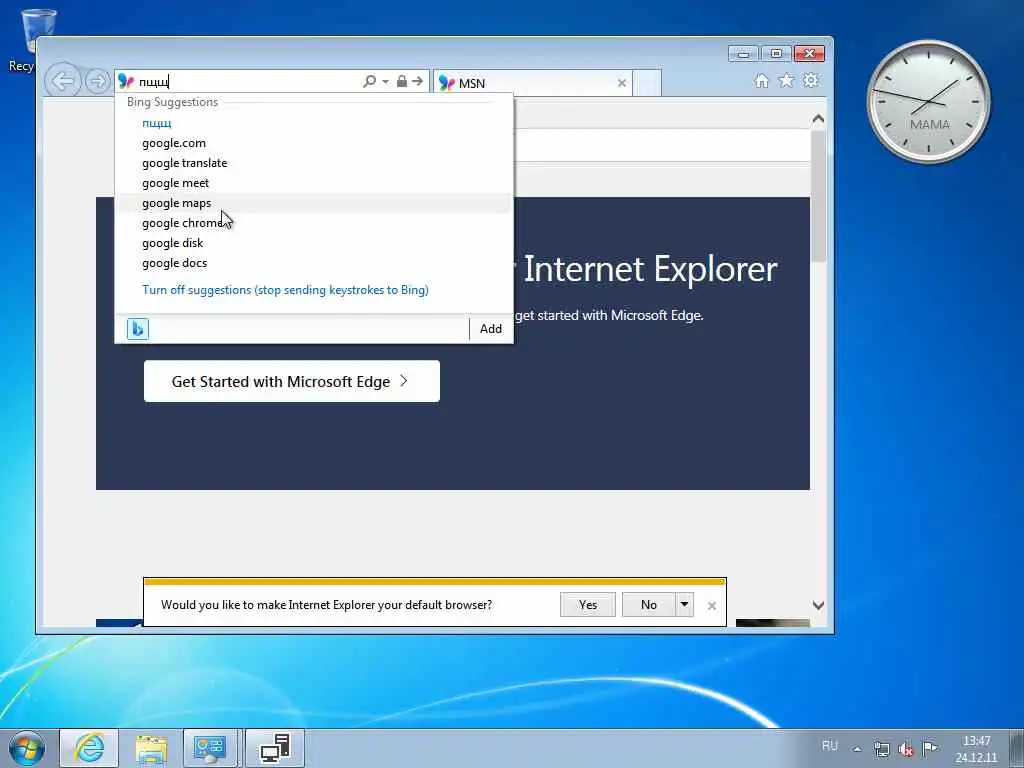Click the page scrollbar up arrow

[818, 120]
